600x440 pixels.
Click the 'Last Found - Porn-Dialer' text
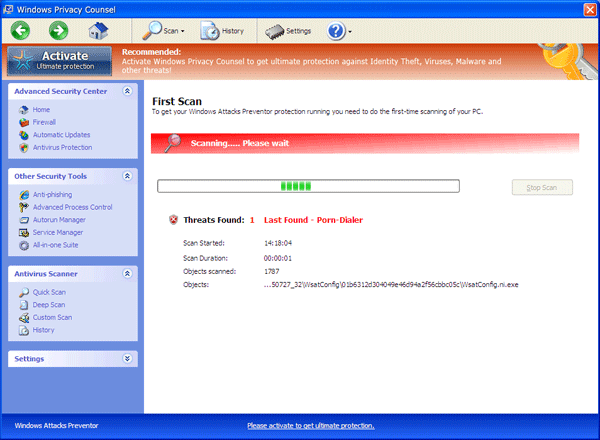pos(313,220)
